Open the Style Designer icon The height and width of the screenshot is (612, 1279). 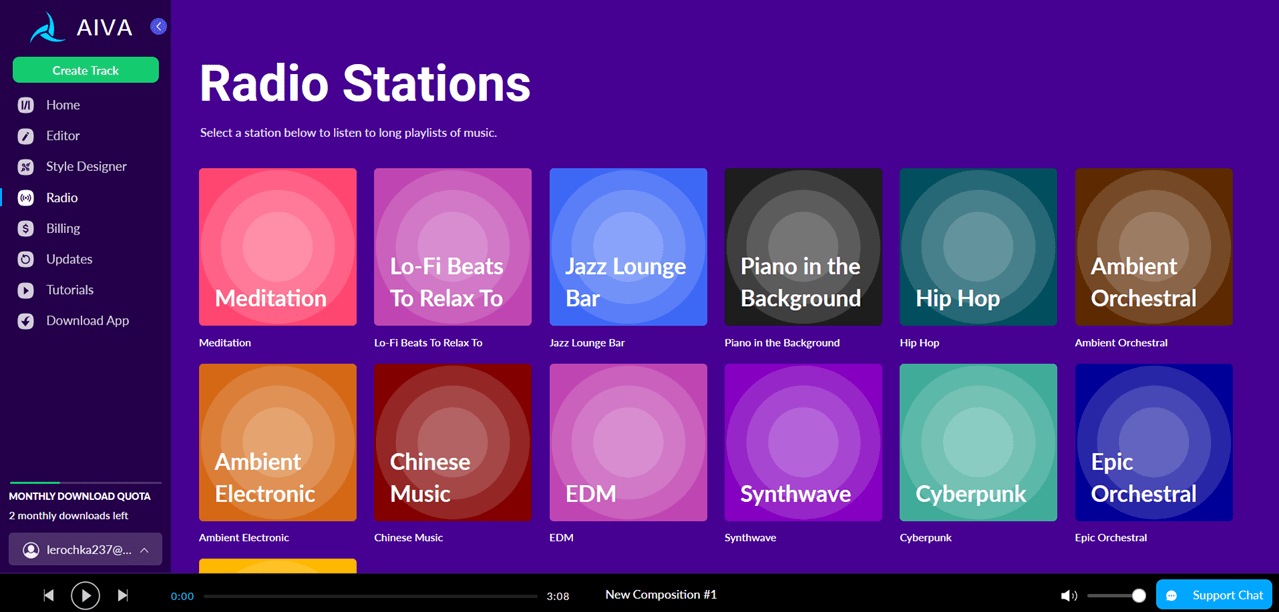[x=26, y=167]
